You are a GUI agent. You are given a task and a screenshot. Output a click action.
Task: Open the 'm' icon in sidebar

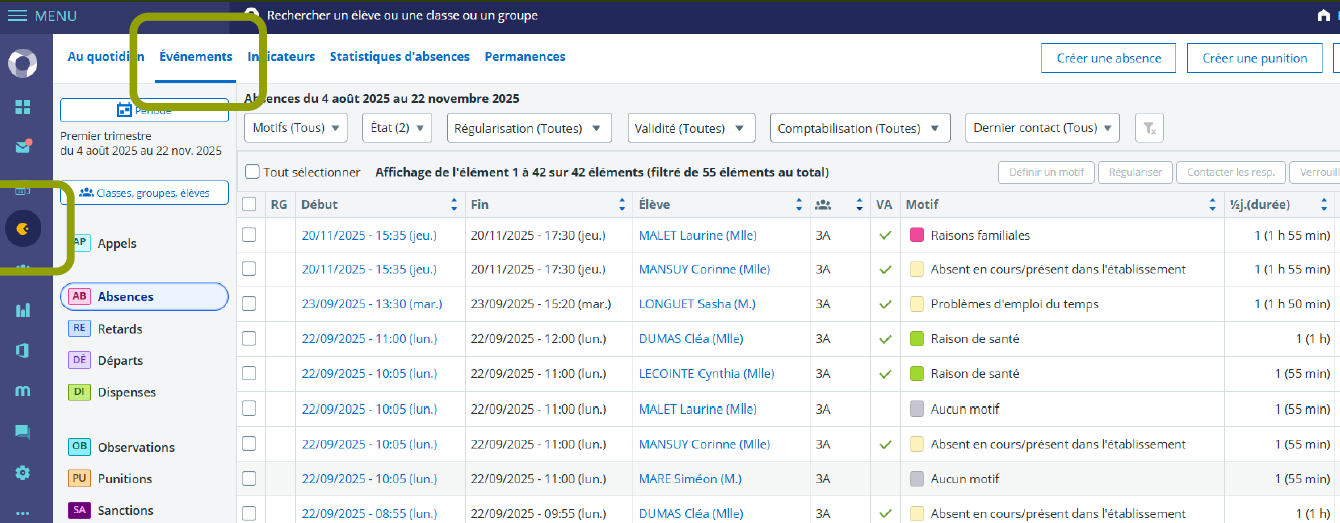click(x=22, y=391)
